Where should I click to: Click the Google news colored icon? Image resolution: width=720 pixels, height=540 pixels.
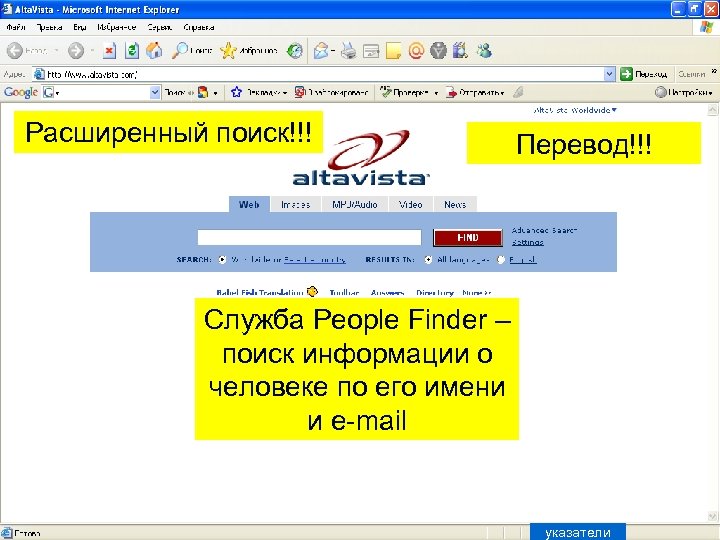click(x=203, y=92)
